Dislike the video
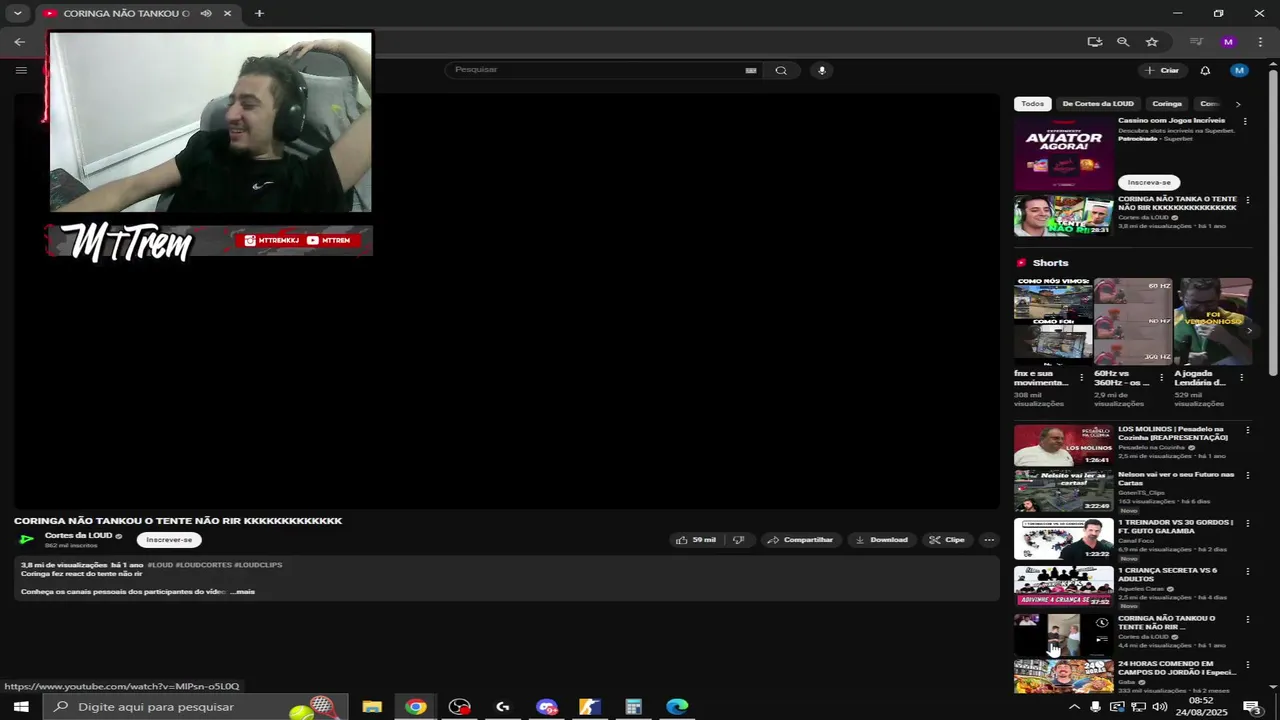 coord(738,540)
